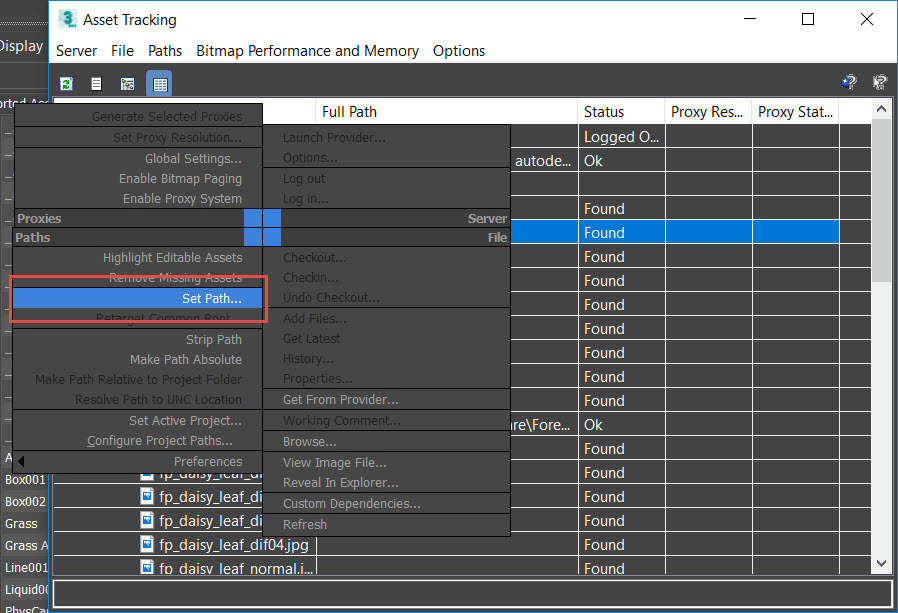Switch to Tree View icon

pos(127,84)
